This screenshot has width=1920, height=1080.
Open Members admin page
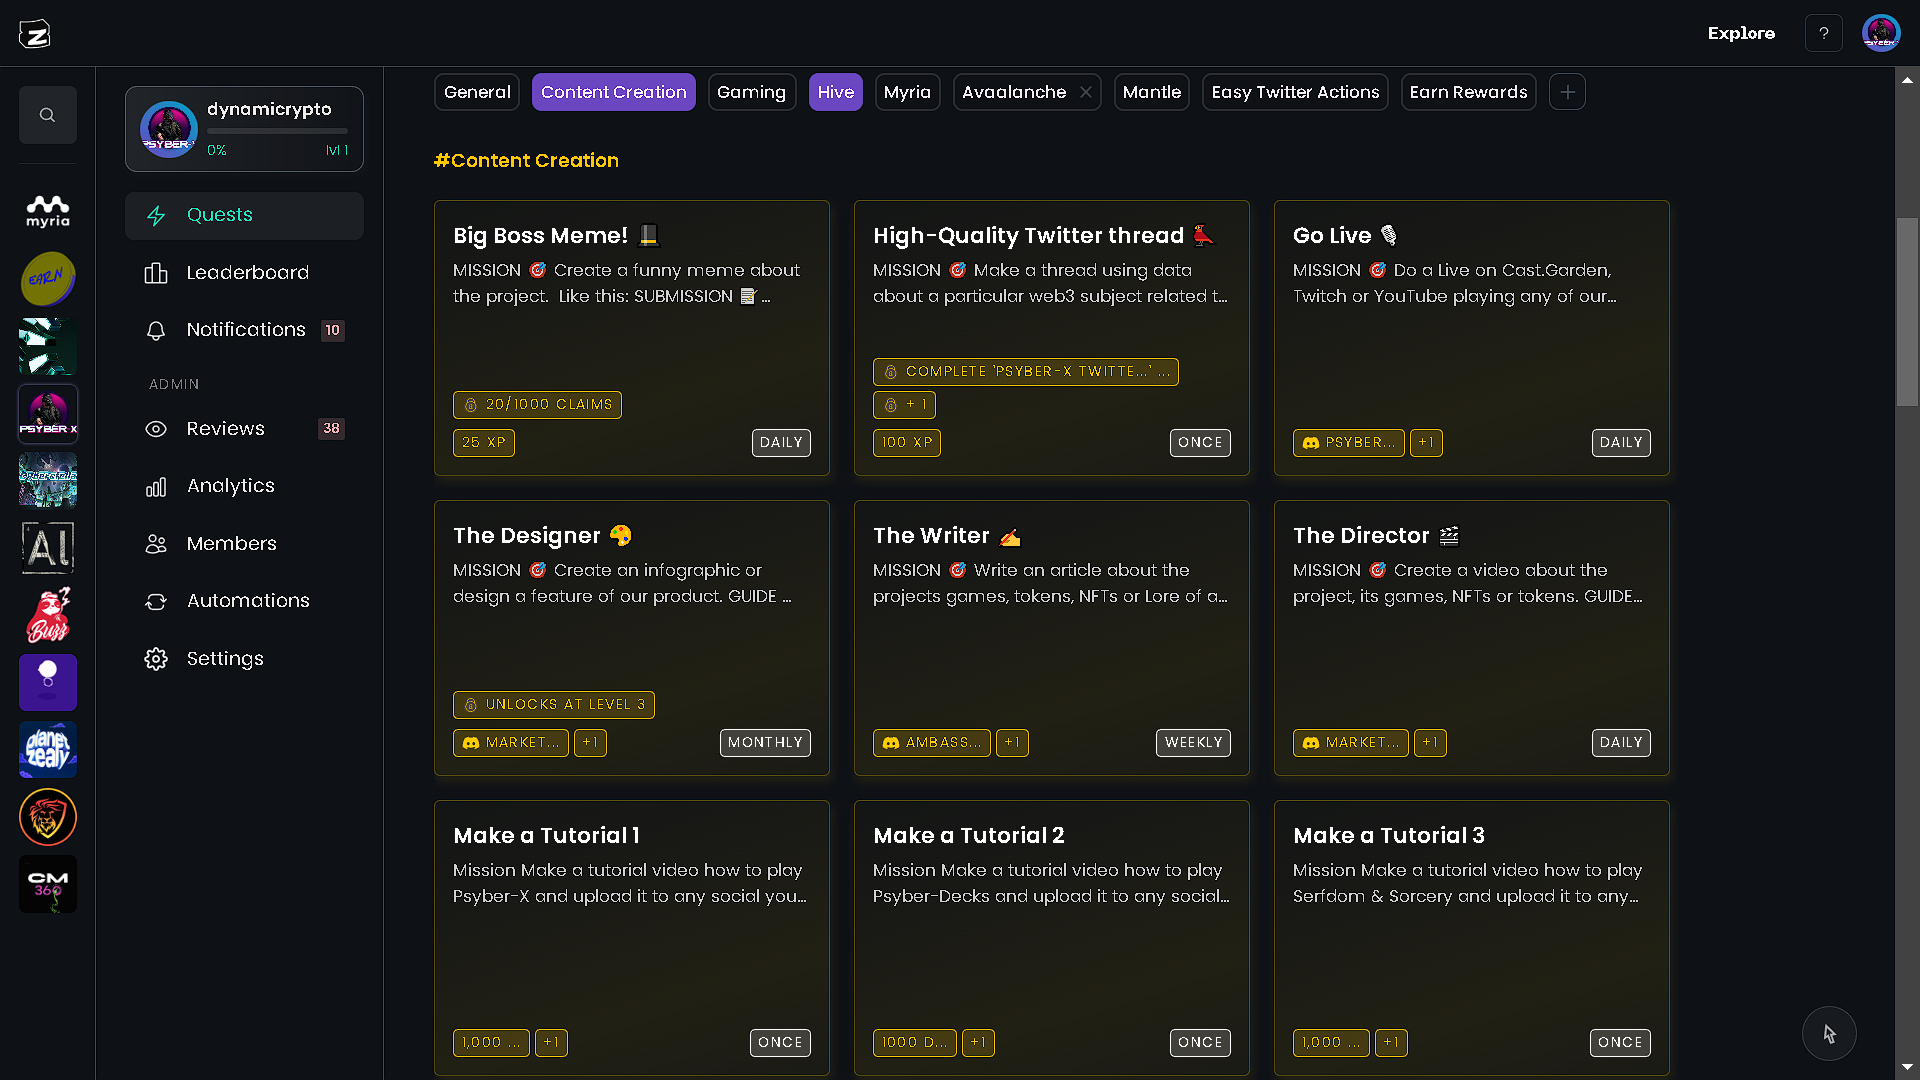[244, 544]
